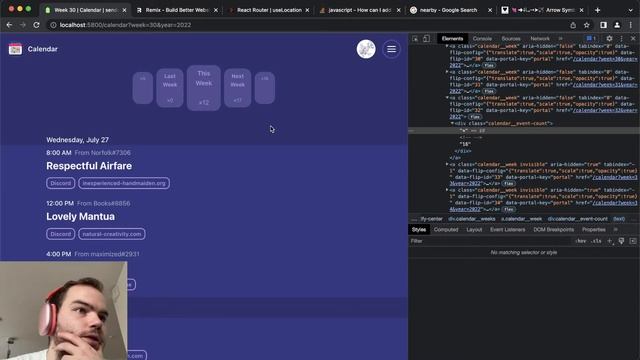Activate the DevTools inspect element picker

[x=415, y=38]
